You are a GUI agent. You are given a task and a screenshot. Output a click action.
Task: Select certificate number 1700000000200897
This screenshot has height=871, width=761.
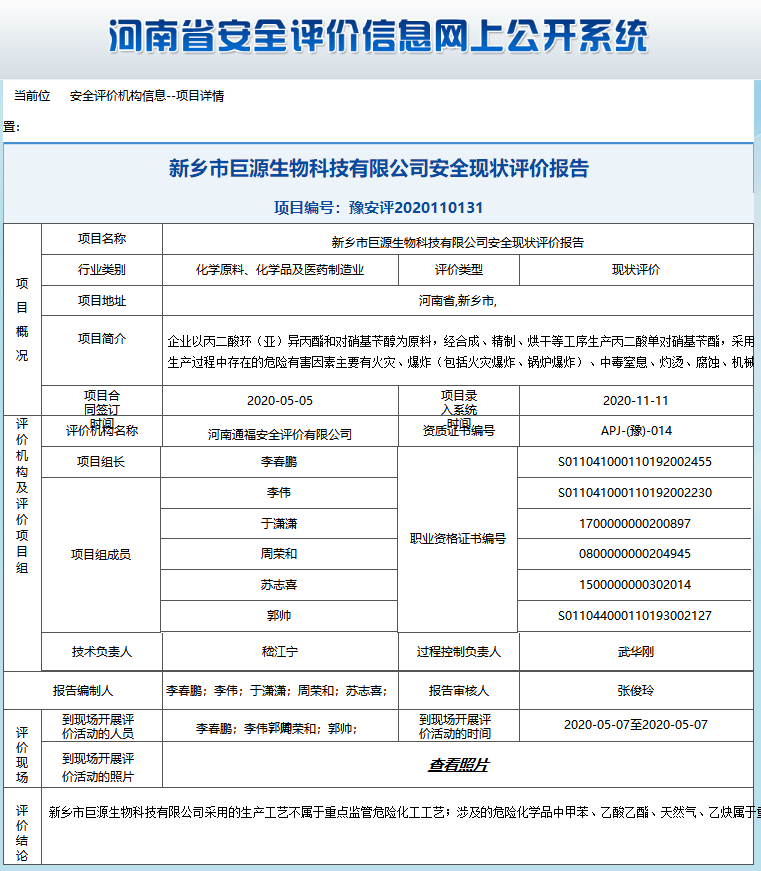point(635,523)
